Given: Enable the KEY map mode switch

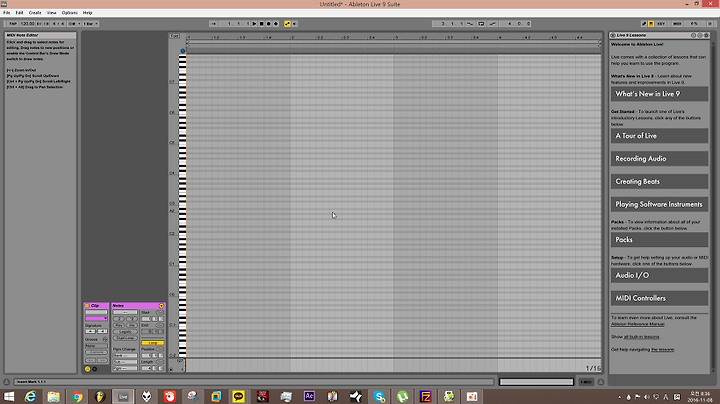Looking at the screenshot, I should 661,24.
